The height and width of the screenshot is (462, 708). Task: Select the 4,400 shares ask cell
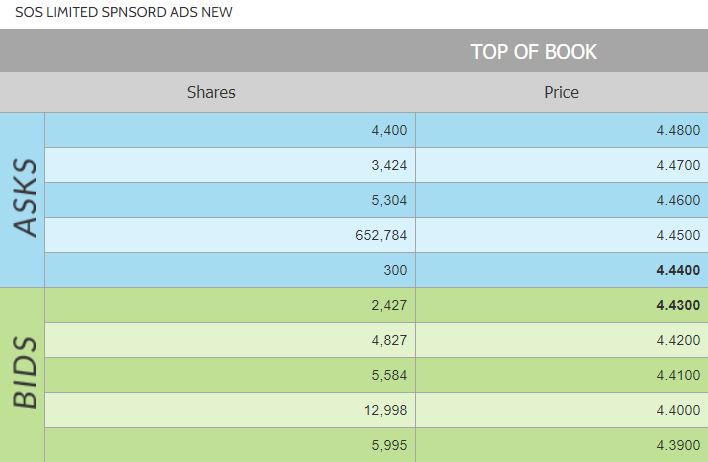(388, 130)
